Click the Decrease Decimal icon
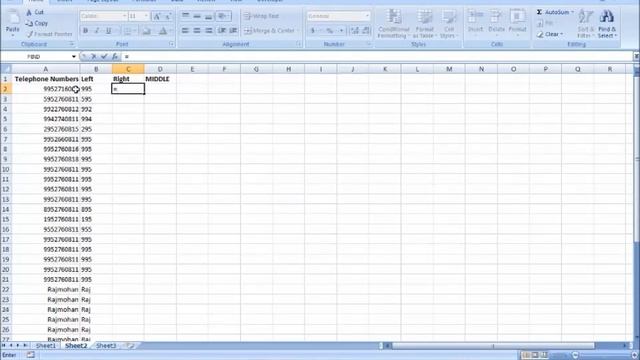The height and width of the screenshot is (360, 640). pyautogui.click(x=366, y=31)
